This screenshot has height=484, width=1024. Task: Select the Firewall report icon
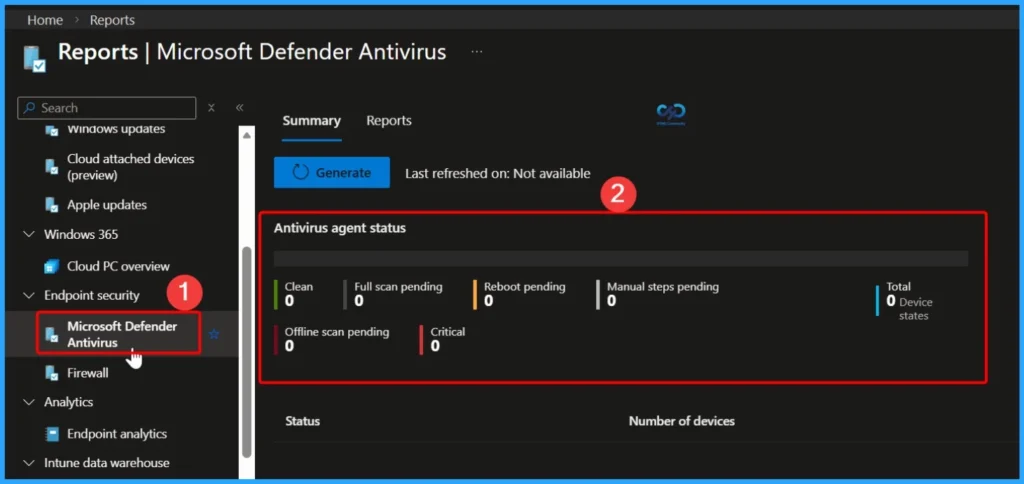pyautogui.click(x=52, y=373)
